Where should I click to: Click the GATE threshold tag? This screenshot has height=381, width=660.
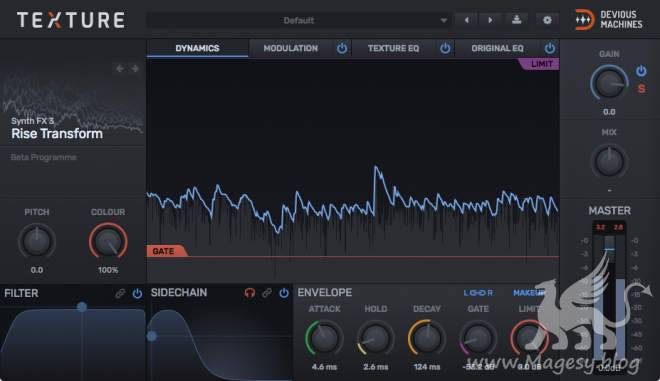point(166,251)
